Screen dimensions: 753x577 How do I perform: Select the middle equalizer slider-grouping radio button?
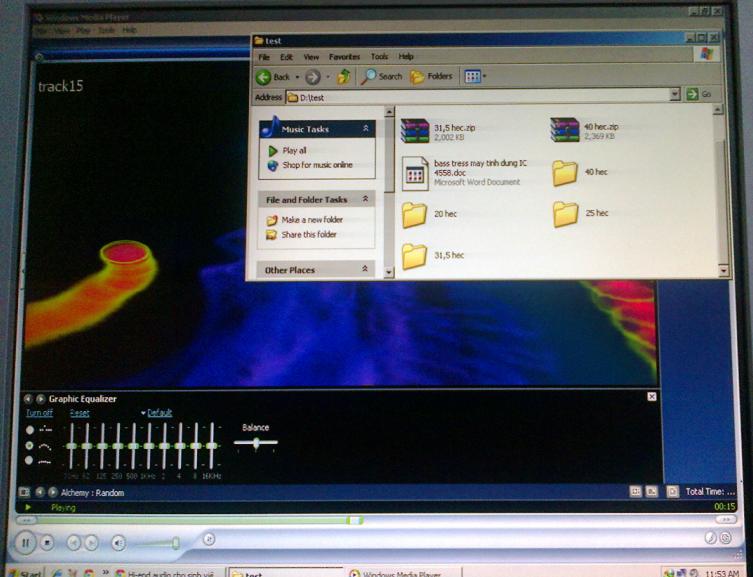tap(30, 445)
